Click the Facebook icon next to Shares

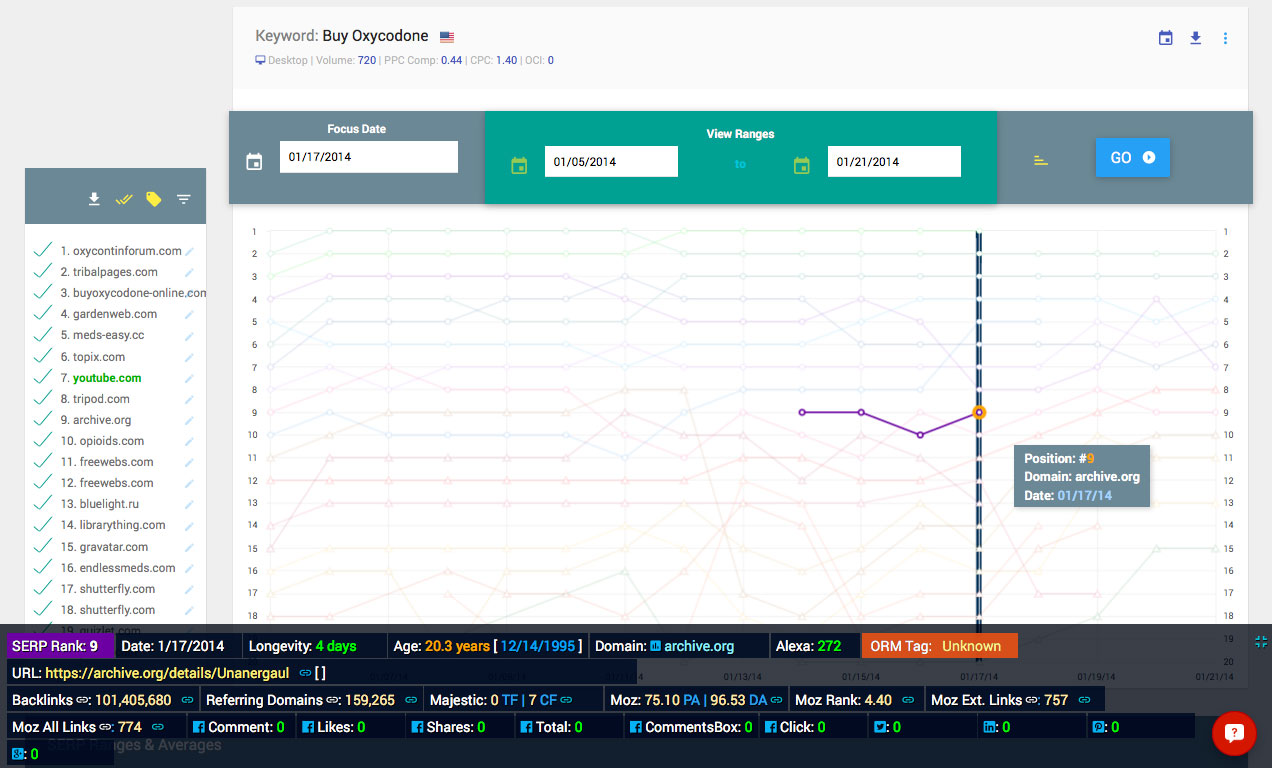[x=418, y=727]
